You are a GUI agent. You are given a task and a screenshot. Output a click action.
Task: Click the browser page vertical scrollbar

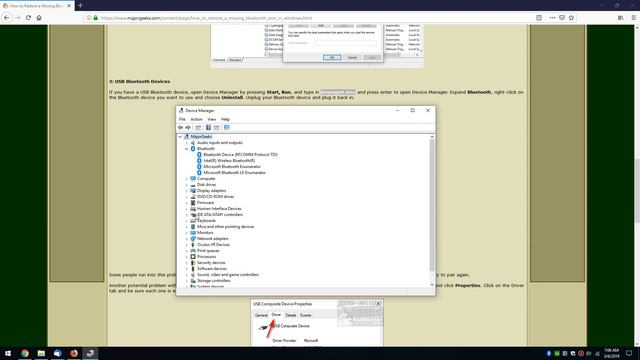click(x=637, y=190)
